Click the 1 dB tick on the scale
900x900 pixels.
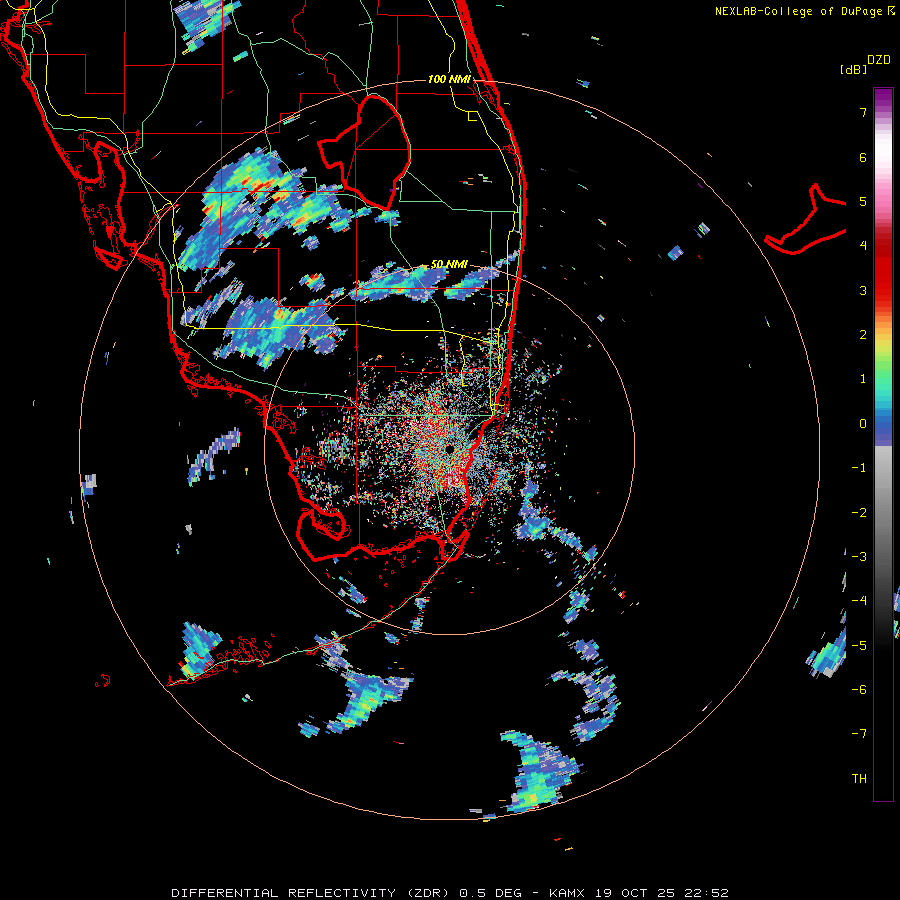(x=863, y=379)
